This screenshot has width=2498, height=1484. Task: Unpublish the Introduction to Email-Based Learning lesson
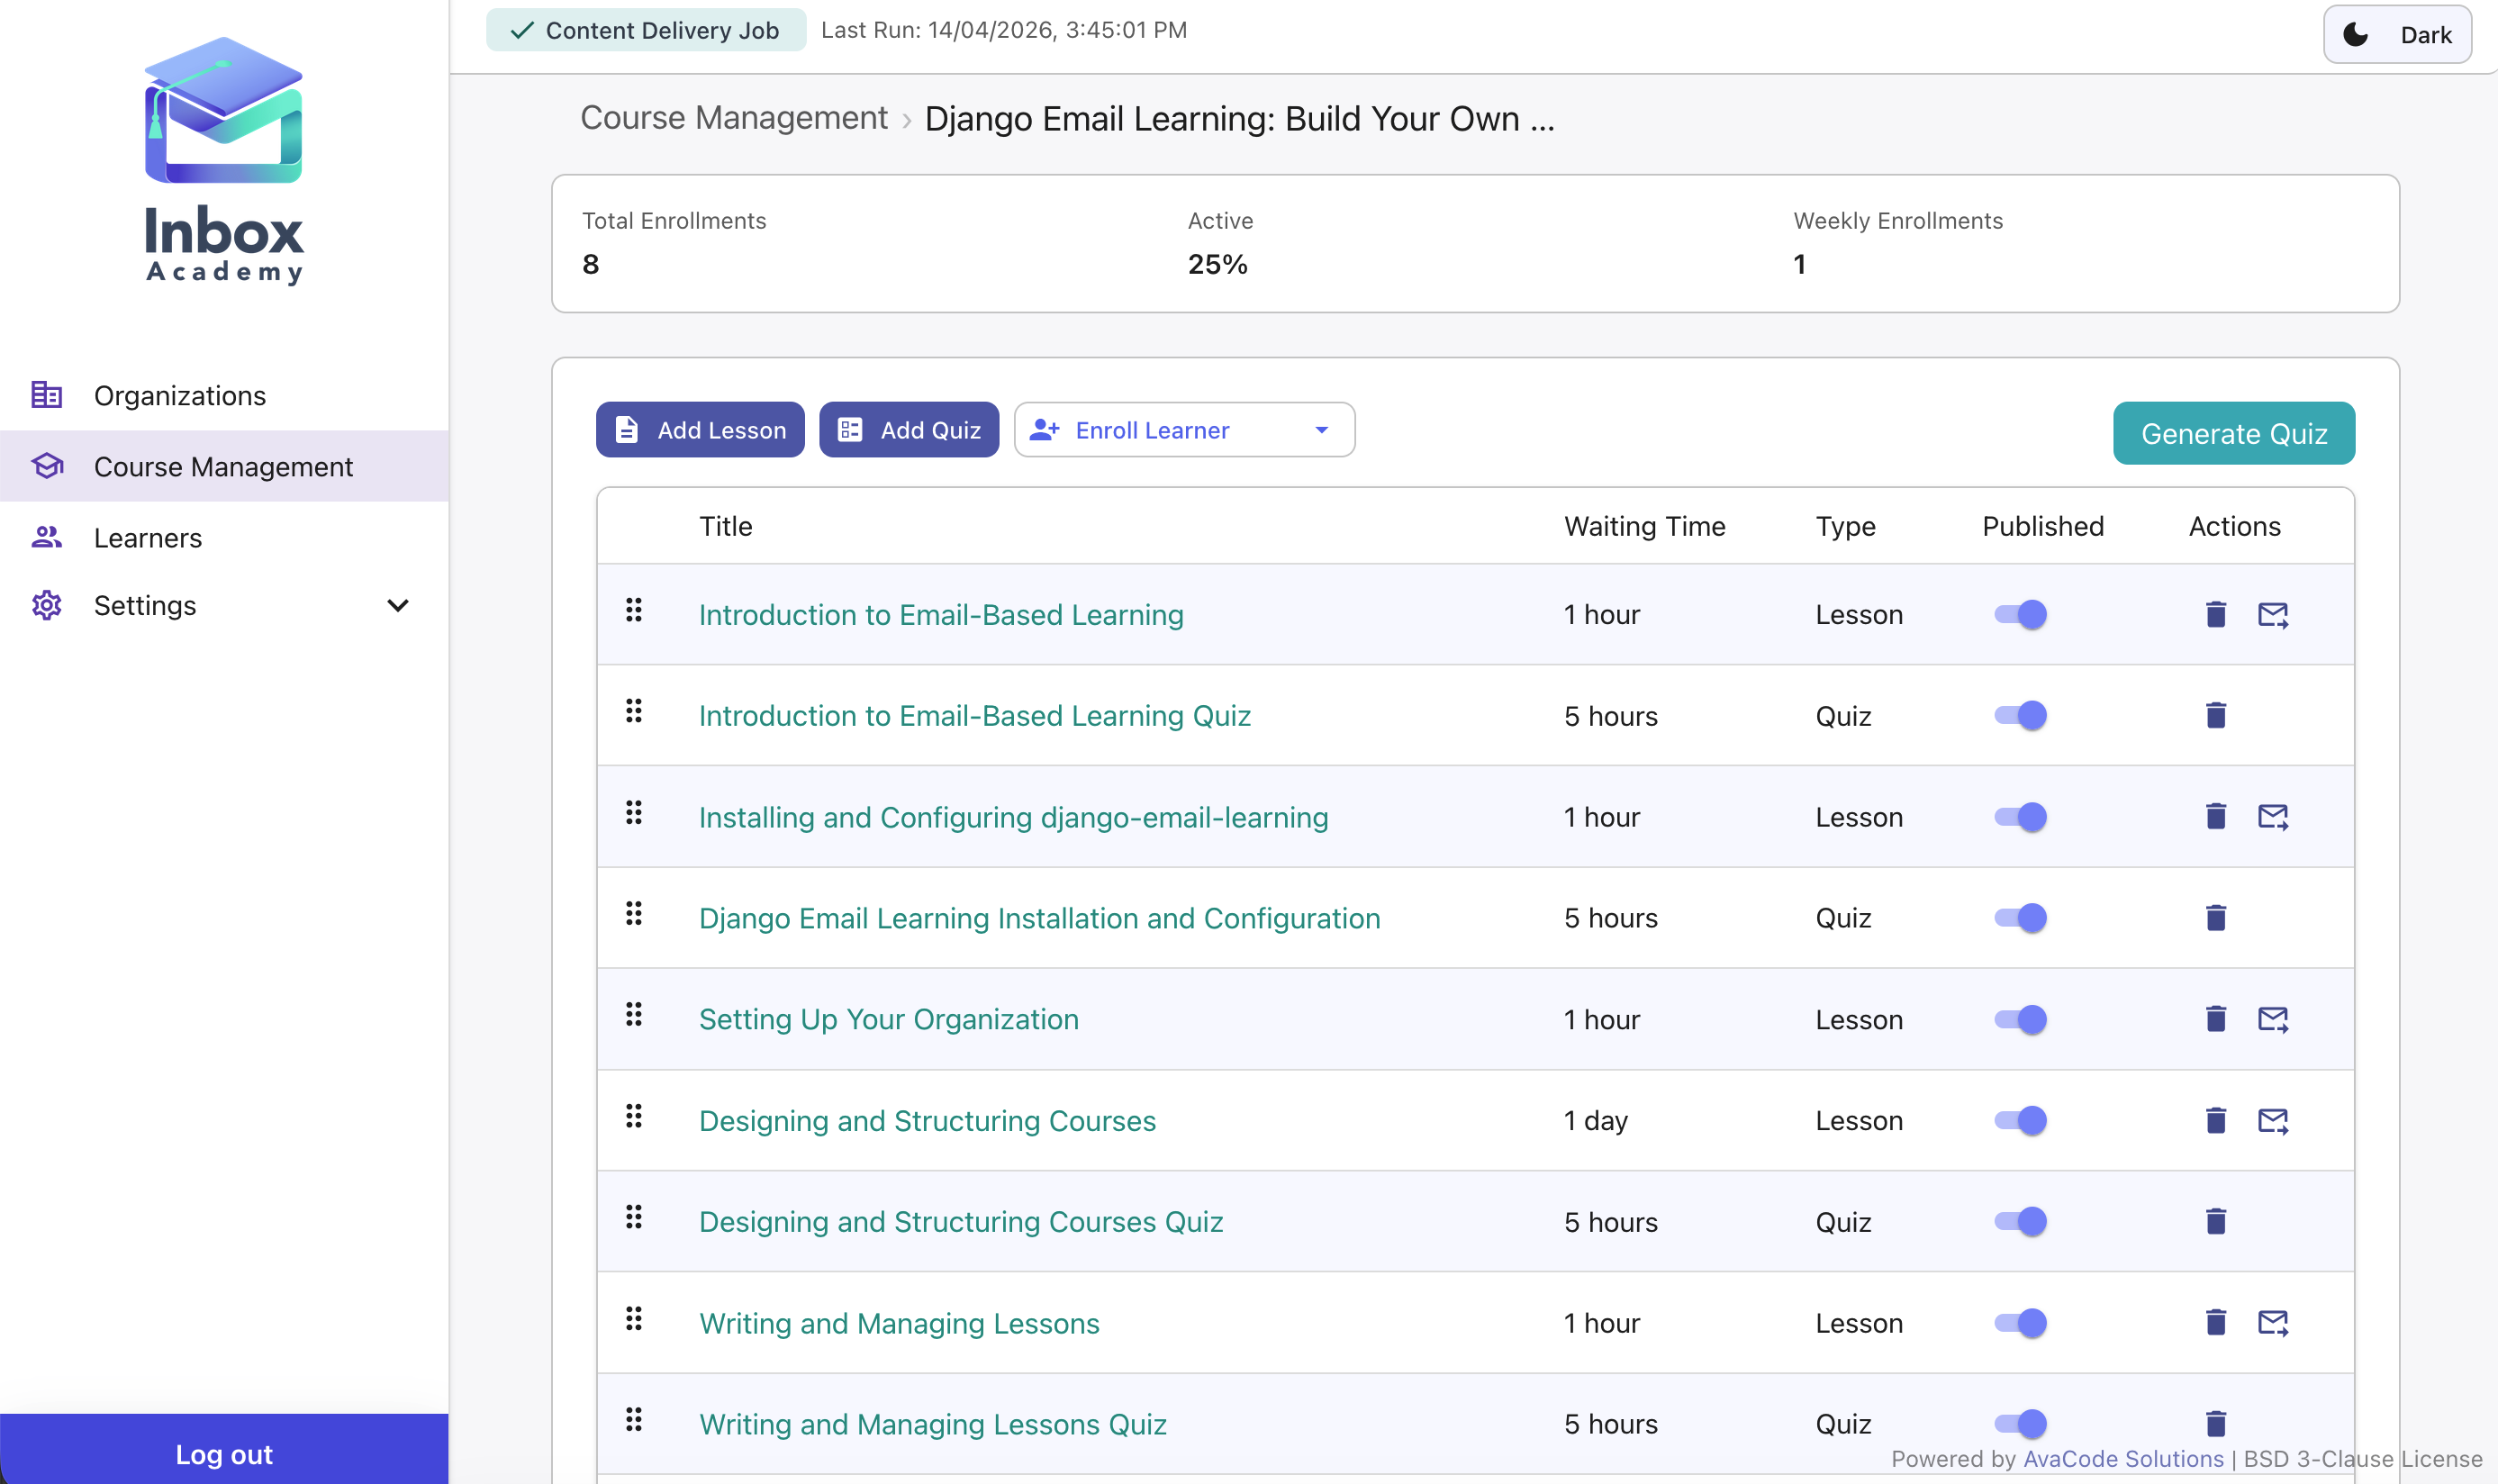(x=2022, y=614)
